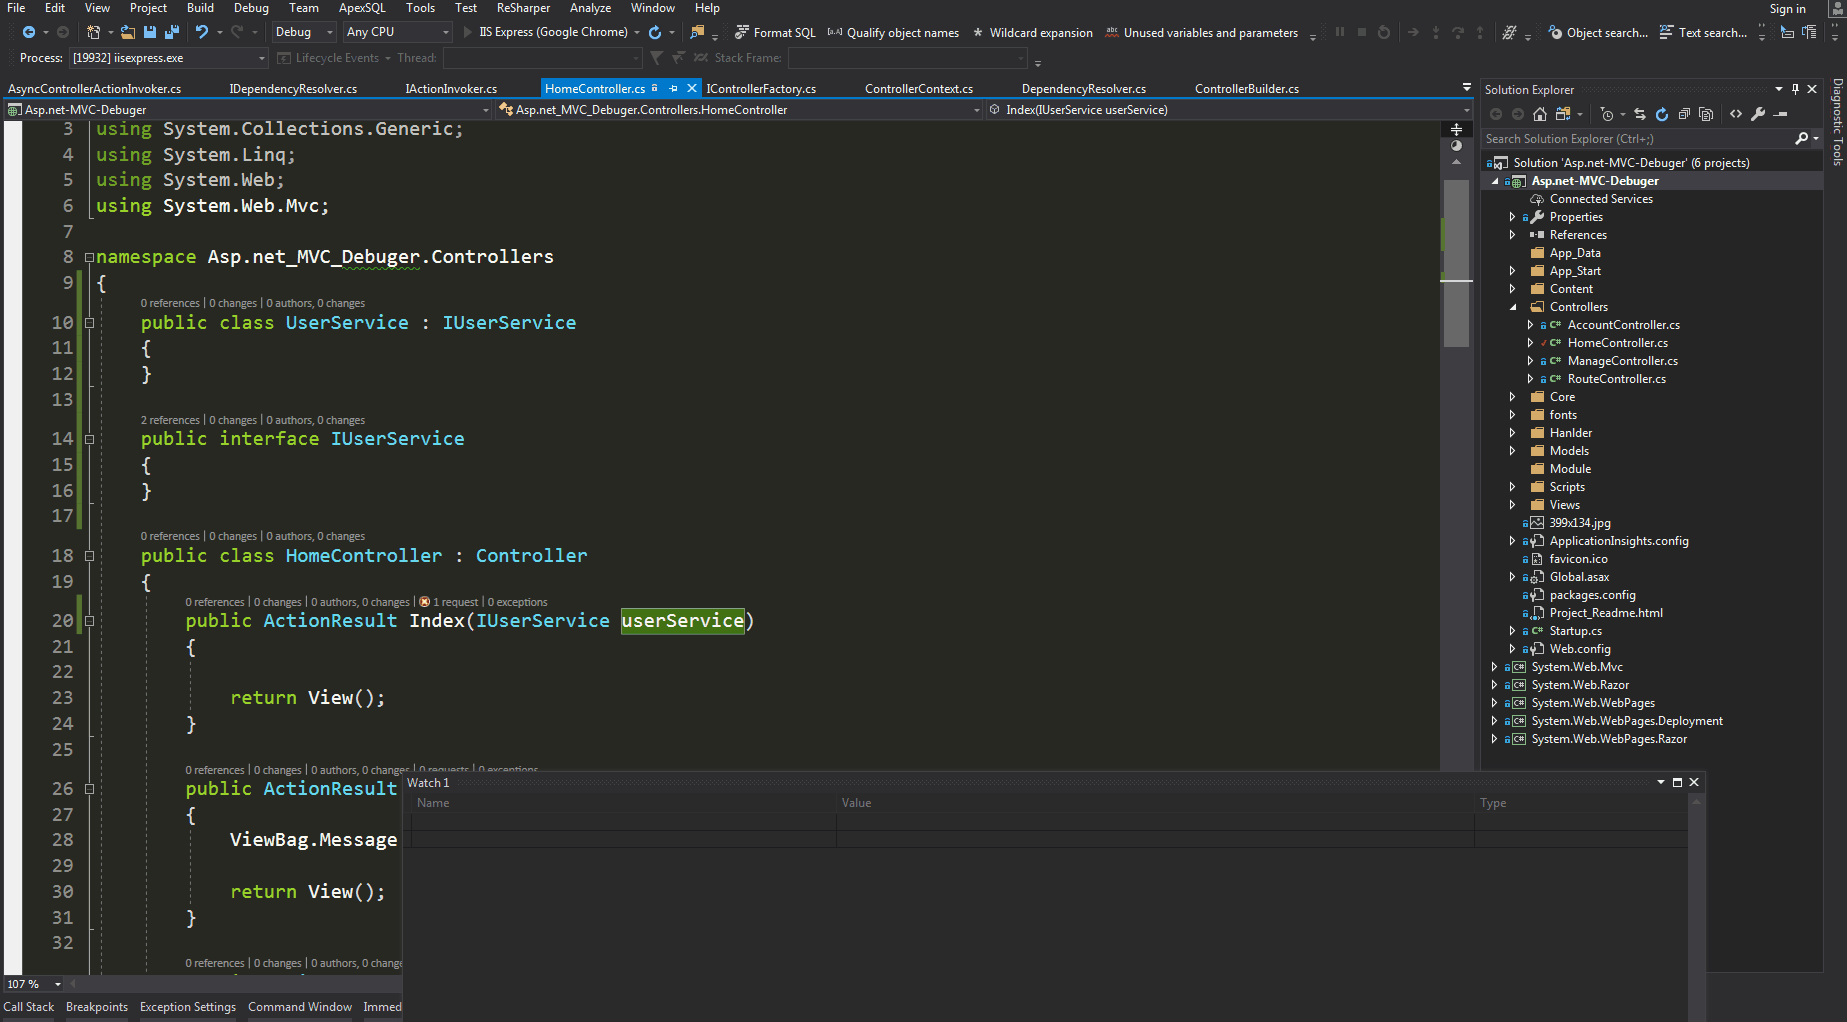Image resolution: width=1847 pixels, height=1022 pixels.
Task: Expand the Views folder in Solution Explorer
Action: pyautogui.click(x=1512, y=505)
